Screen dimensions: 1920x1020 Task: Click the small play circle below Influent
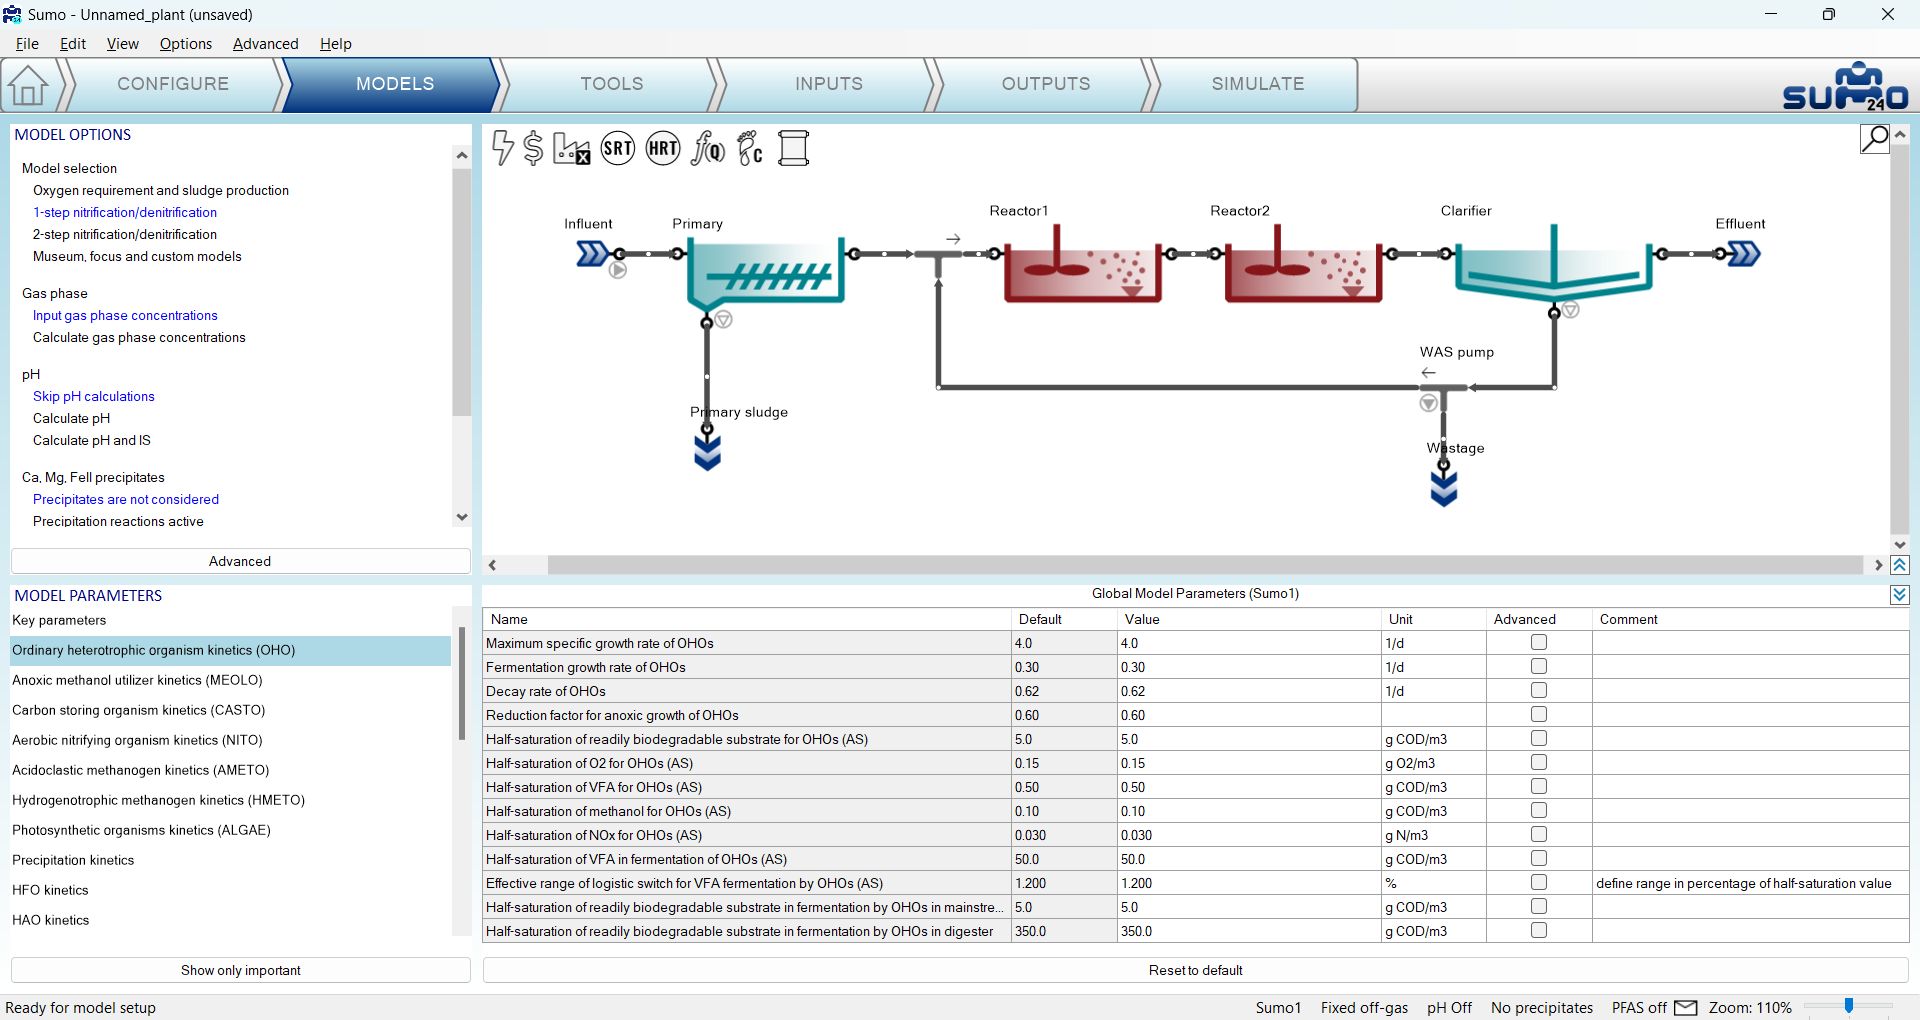pos(618,270)
